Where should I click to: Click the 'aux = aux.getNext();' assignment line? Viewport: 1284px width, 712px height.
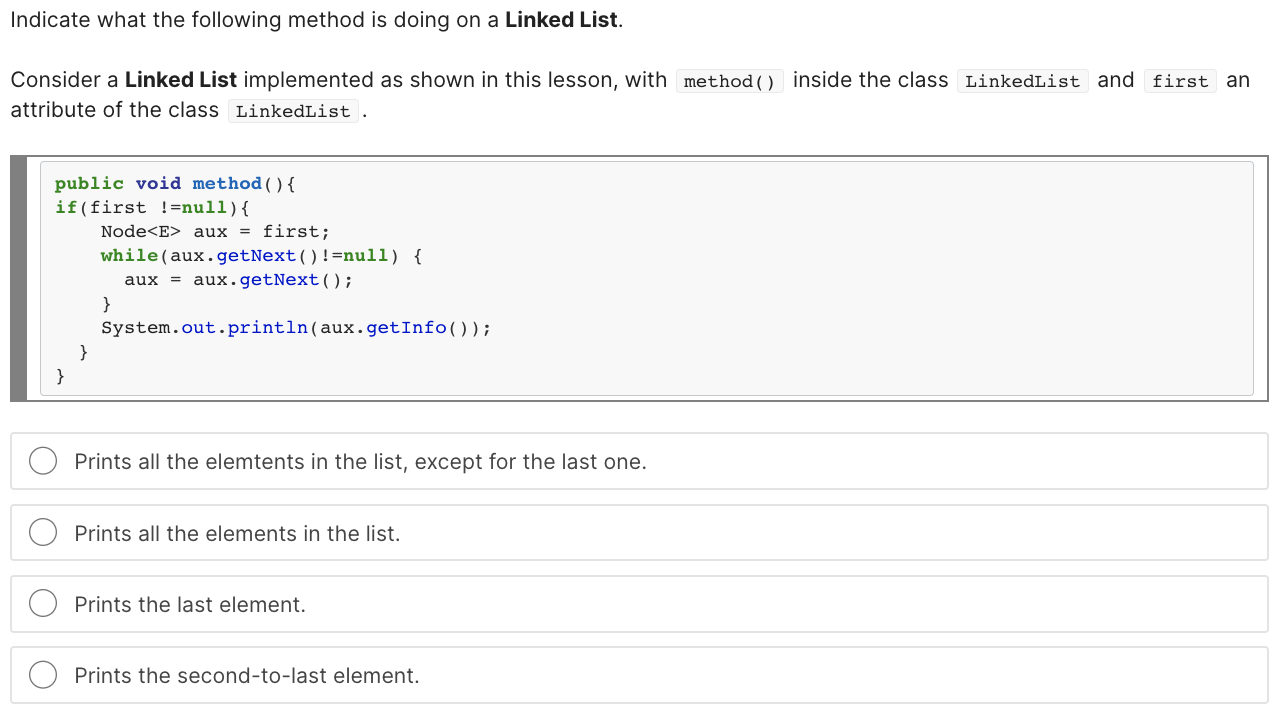click(x=238, y=279)
